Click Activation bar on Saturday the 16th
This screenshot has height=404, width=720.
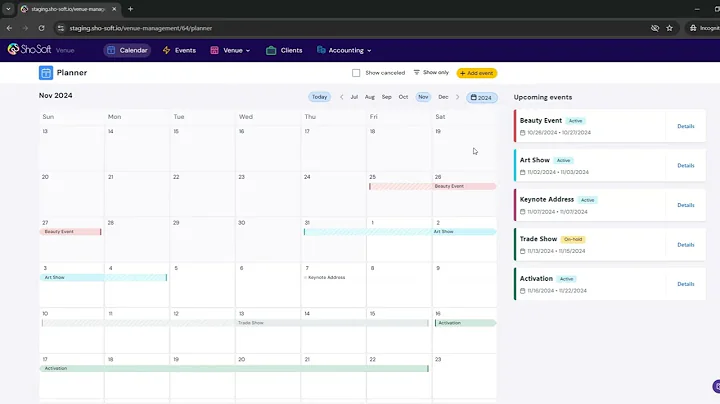tap(465, 323)
